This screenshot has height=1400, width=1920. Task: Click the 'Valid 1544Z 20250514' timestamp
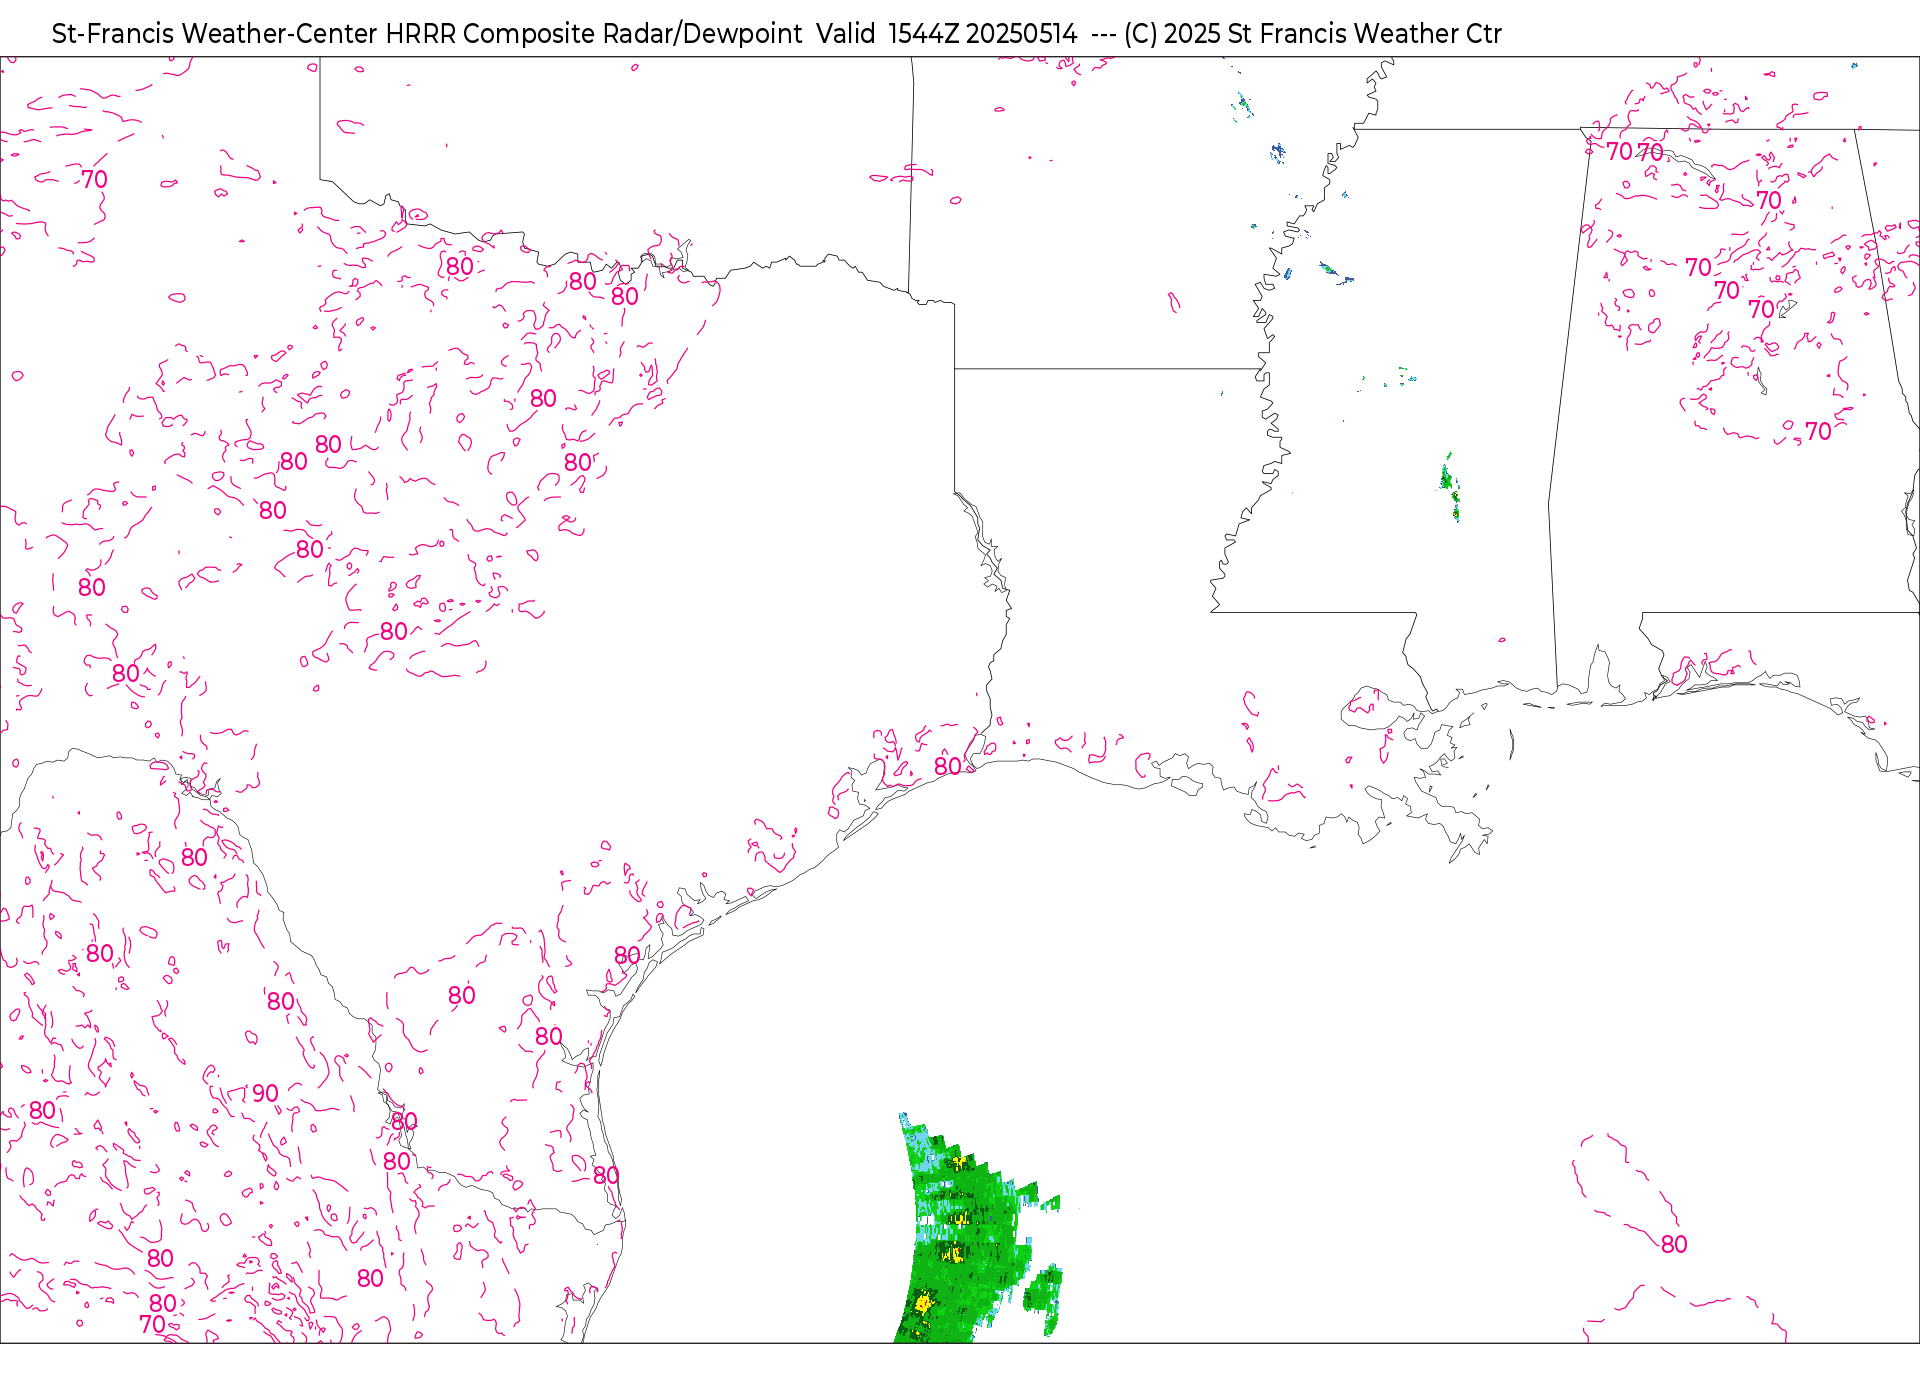946,34
